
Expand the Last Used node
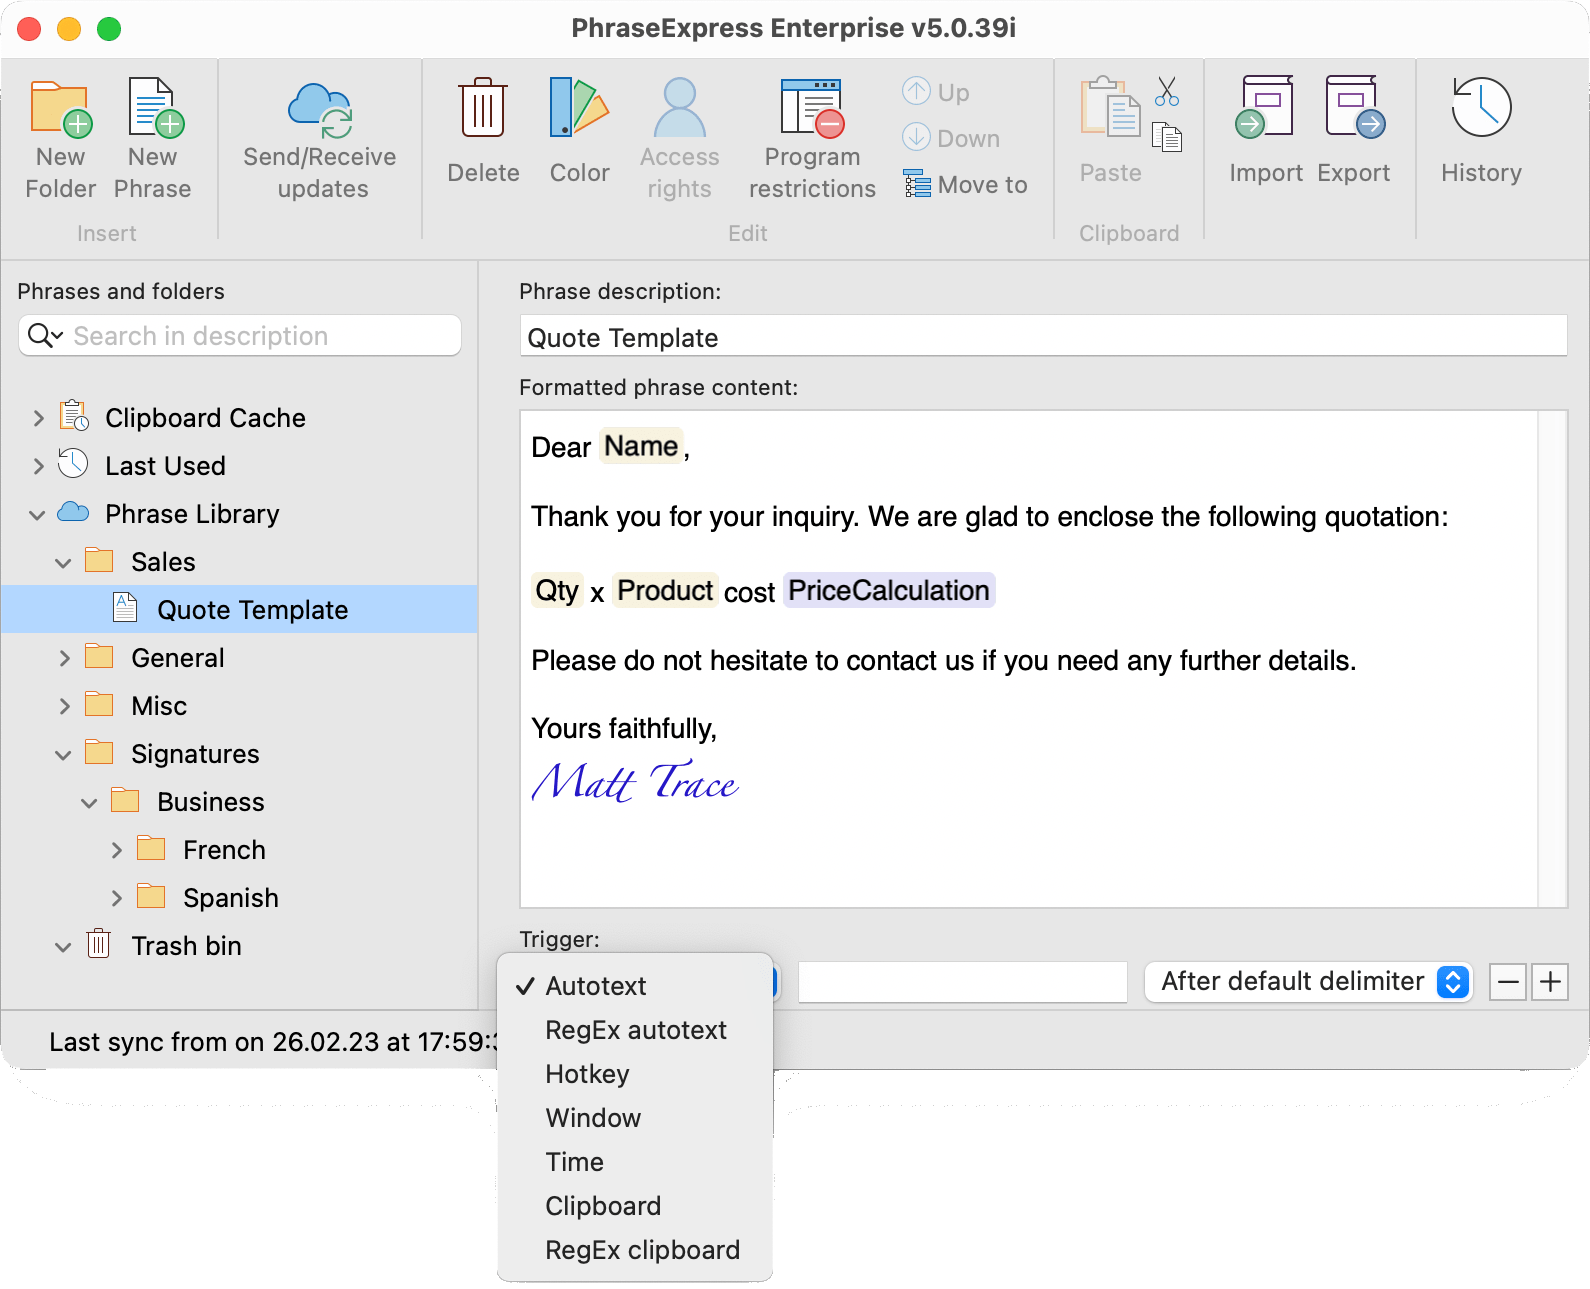(x=38, y=466)
